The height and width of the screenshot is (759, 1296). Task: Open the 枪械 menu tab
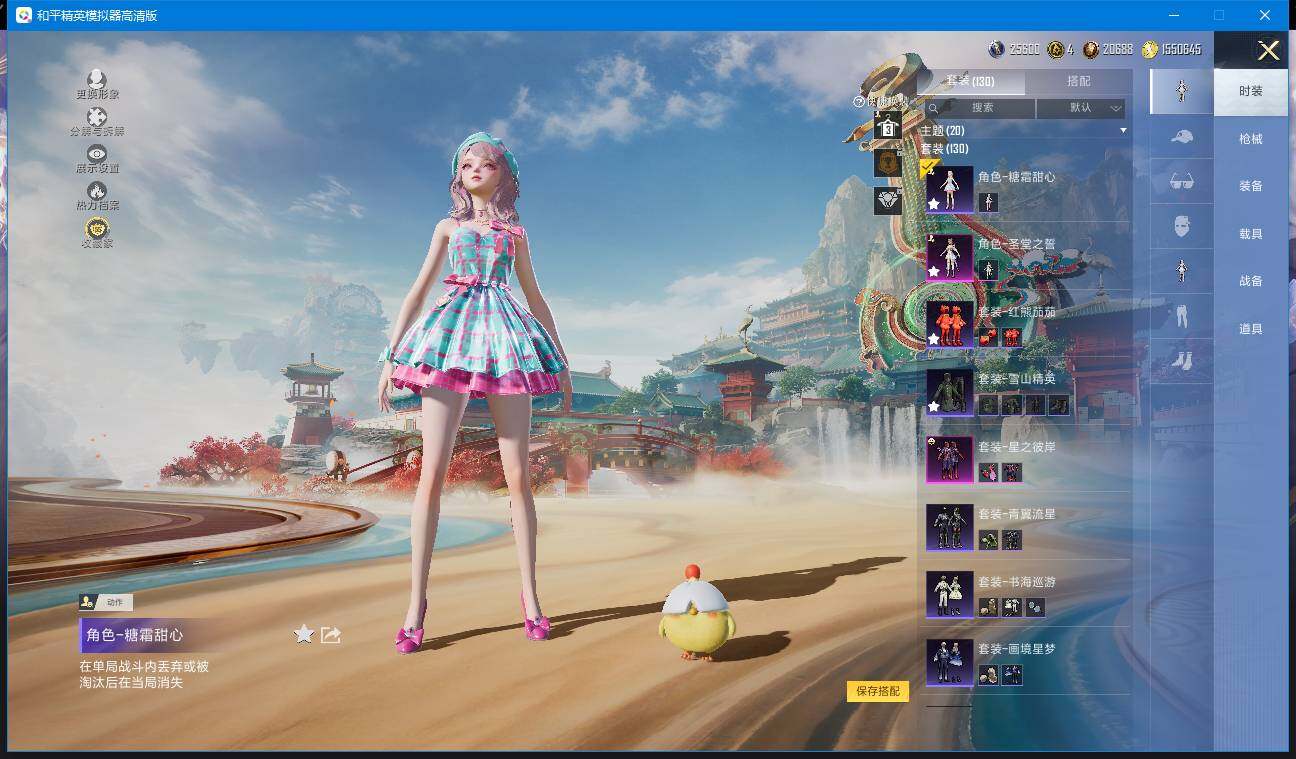coord(1250,139)
